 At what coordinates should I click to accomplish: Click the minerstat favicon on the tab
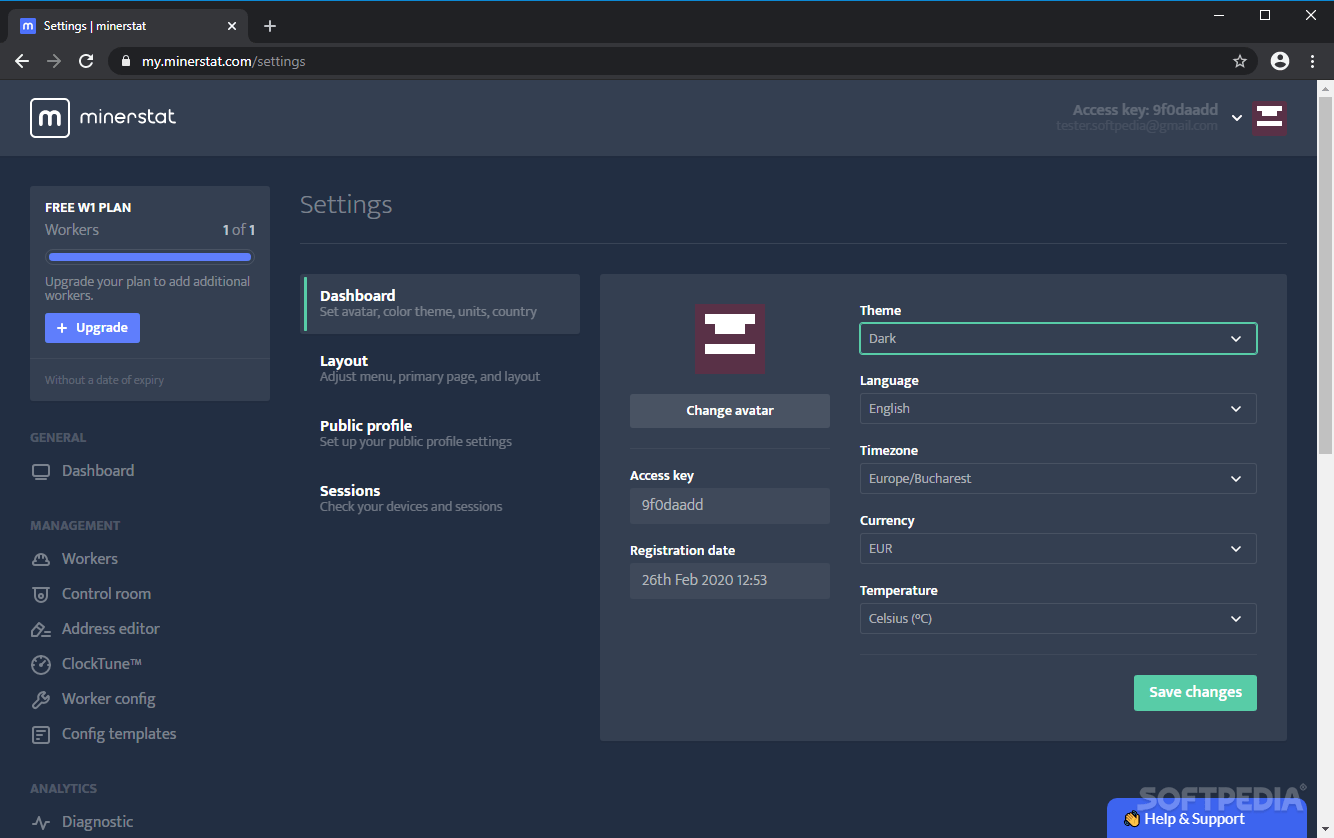click(x=28, y=26)
